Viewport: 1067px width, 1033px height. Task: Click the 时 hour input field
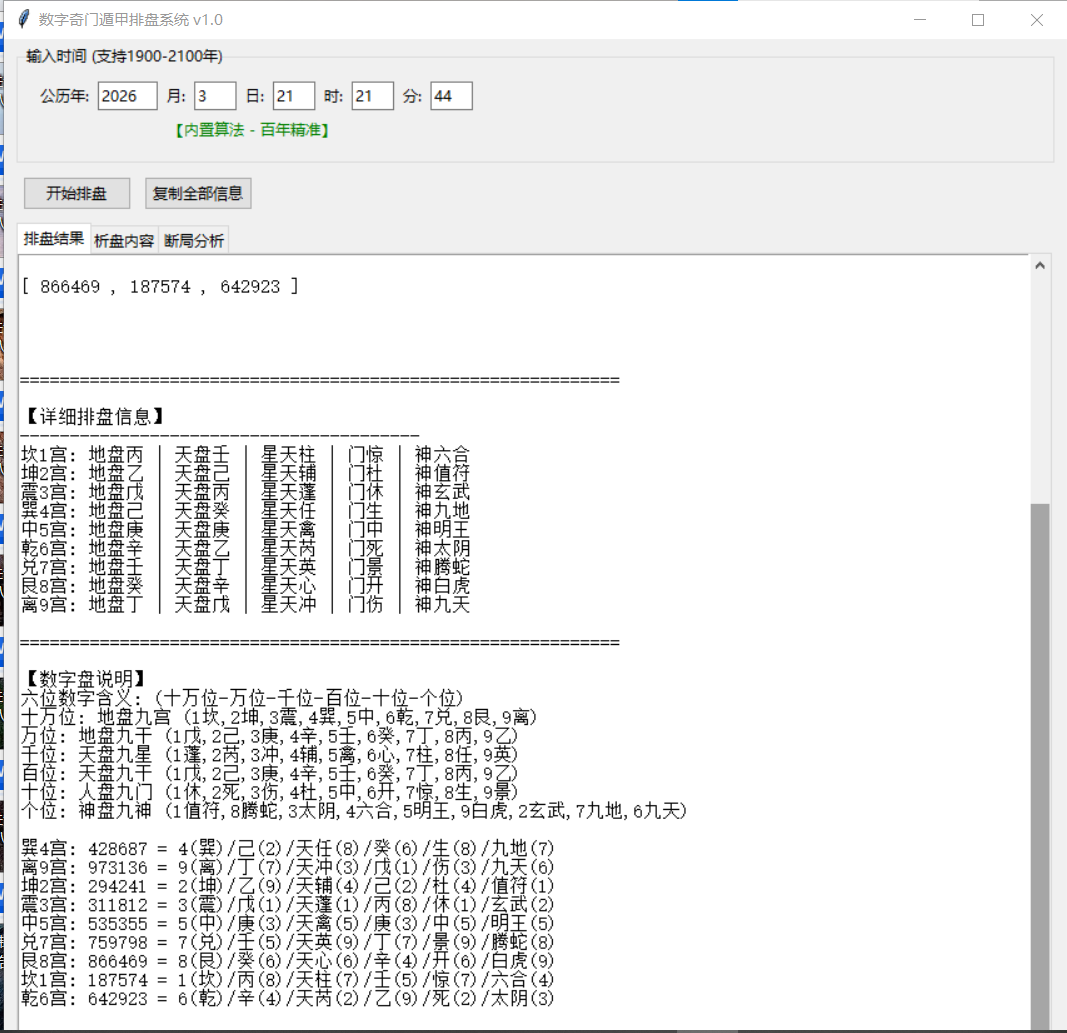tap(373, 96)
